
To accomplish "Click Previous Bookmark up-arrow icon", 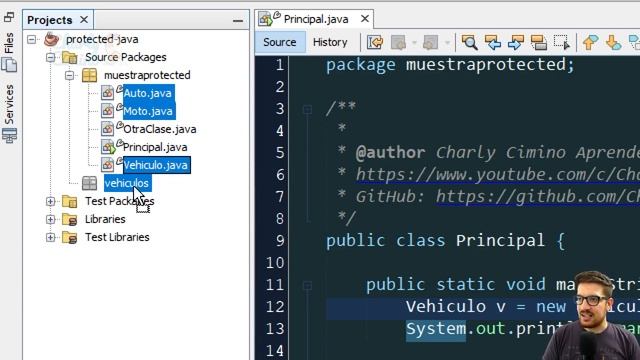I will (x=590, y=42).
